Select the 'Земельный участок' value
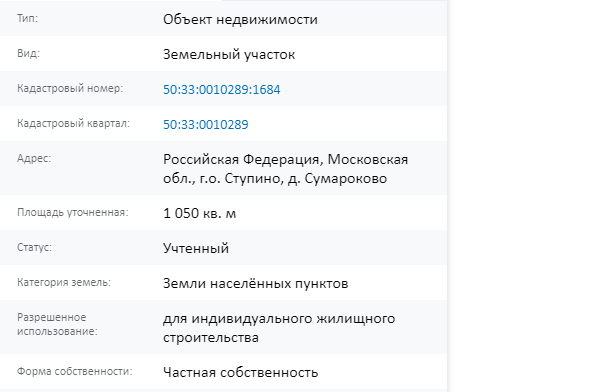The image size is (598, 392). pyautogui.click(x=229, y=55)
